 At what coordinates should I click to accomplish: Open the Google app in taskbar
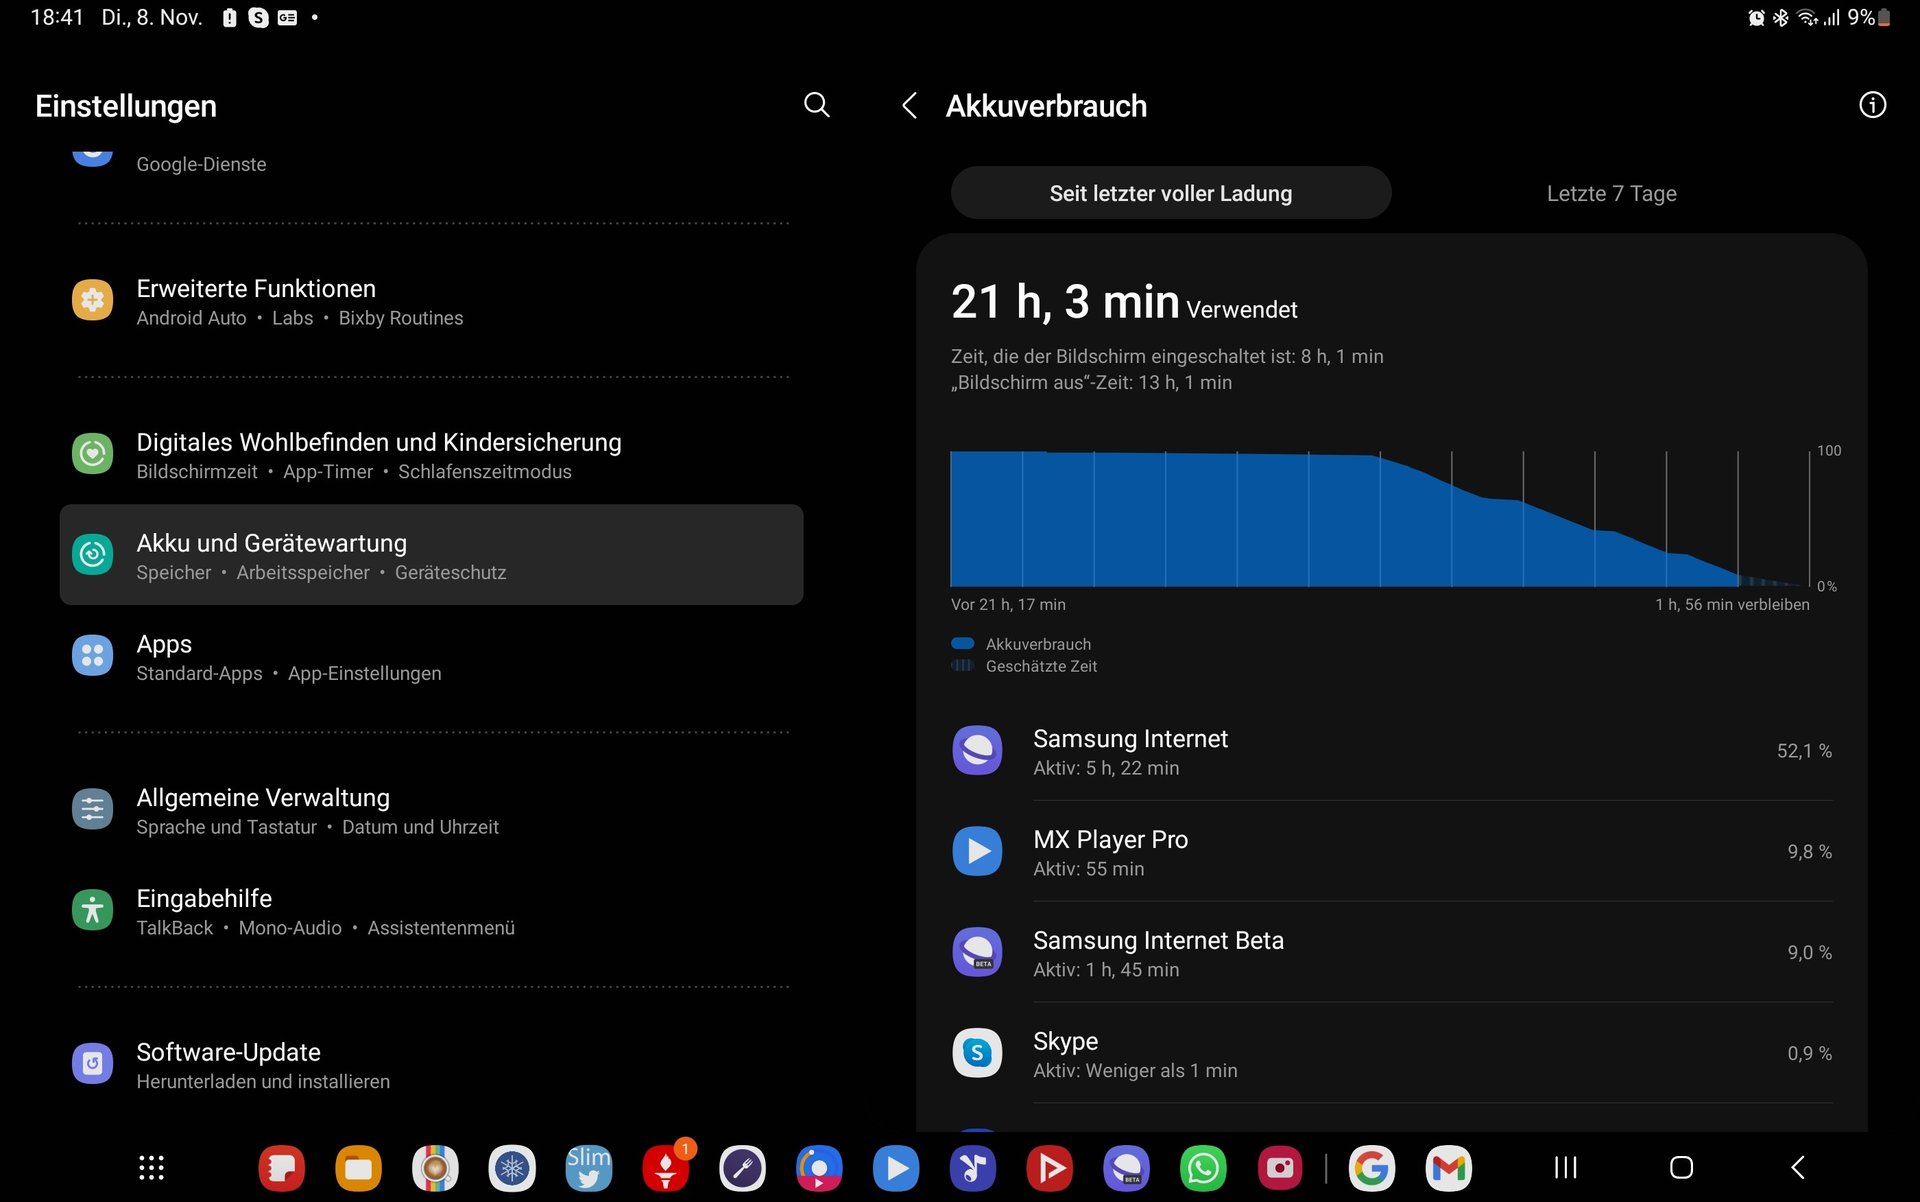pos(1372,1168)
